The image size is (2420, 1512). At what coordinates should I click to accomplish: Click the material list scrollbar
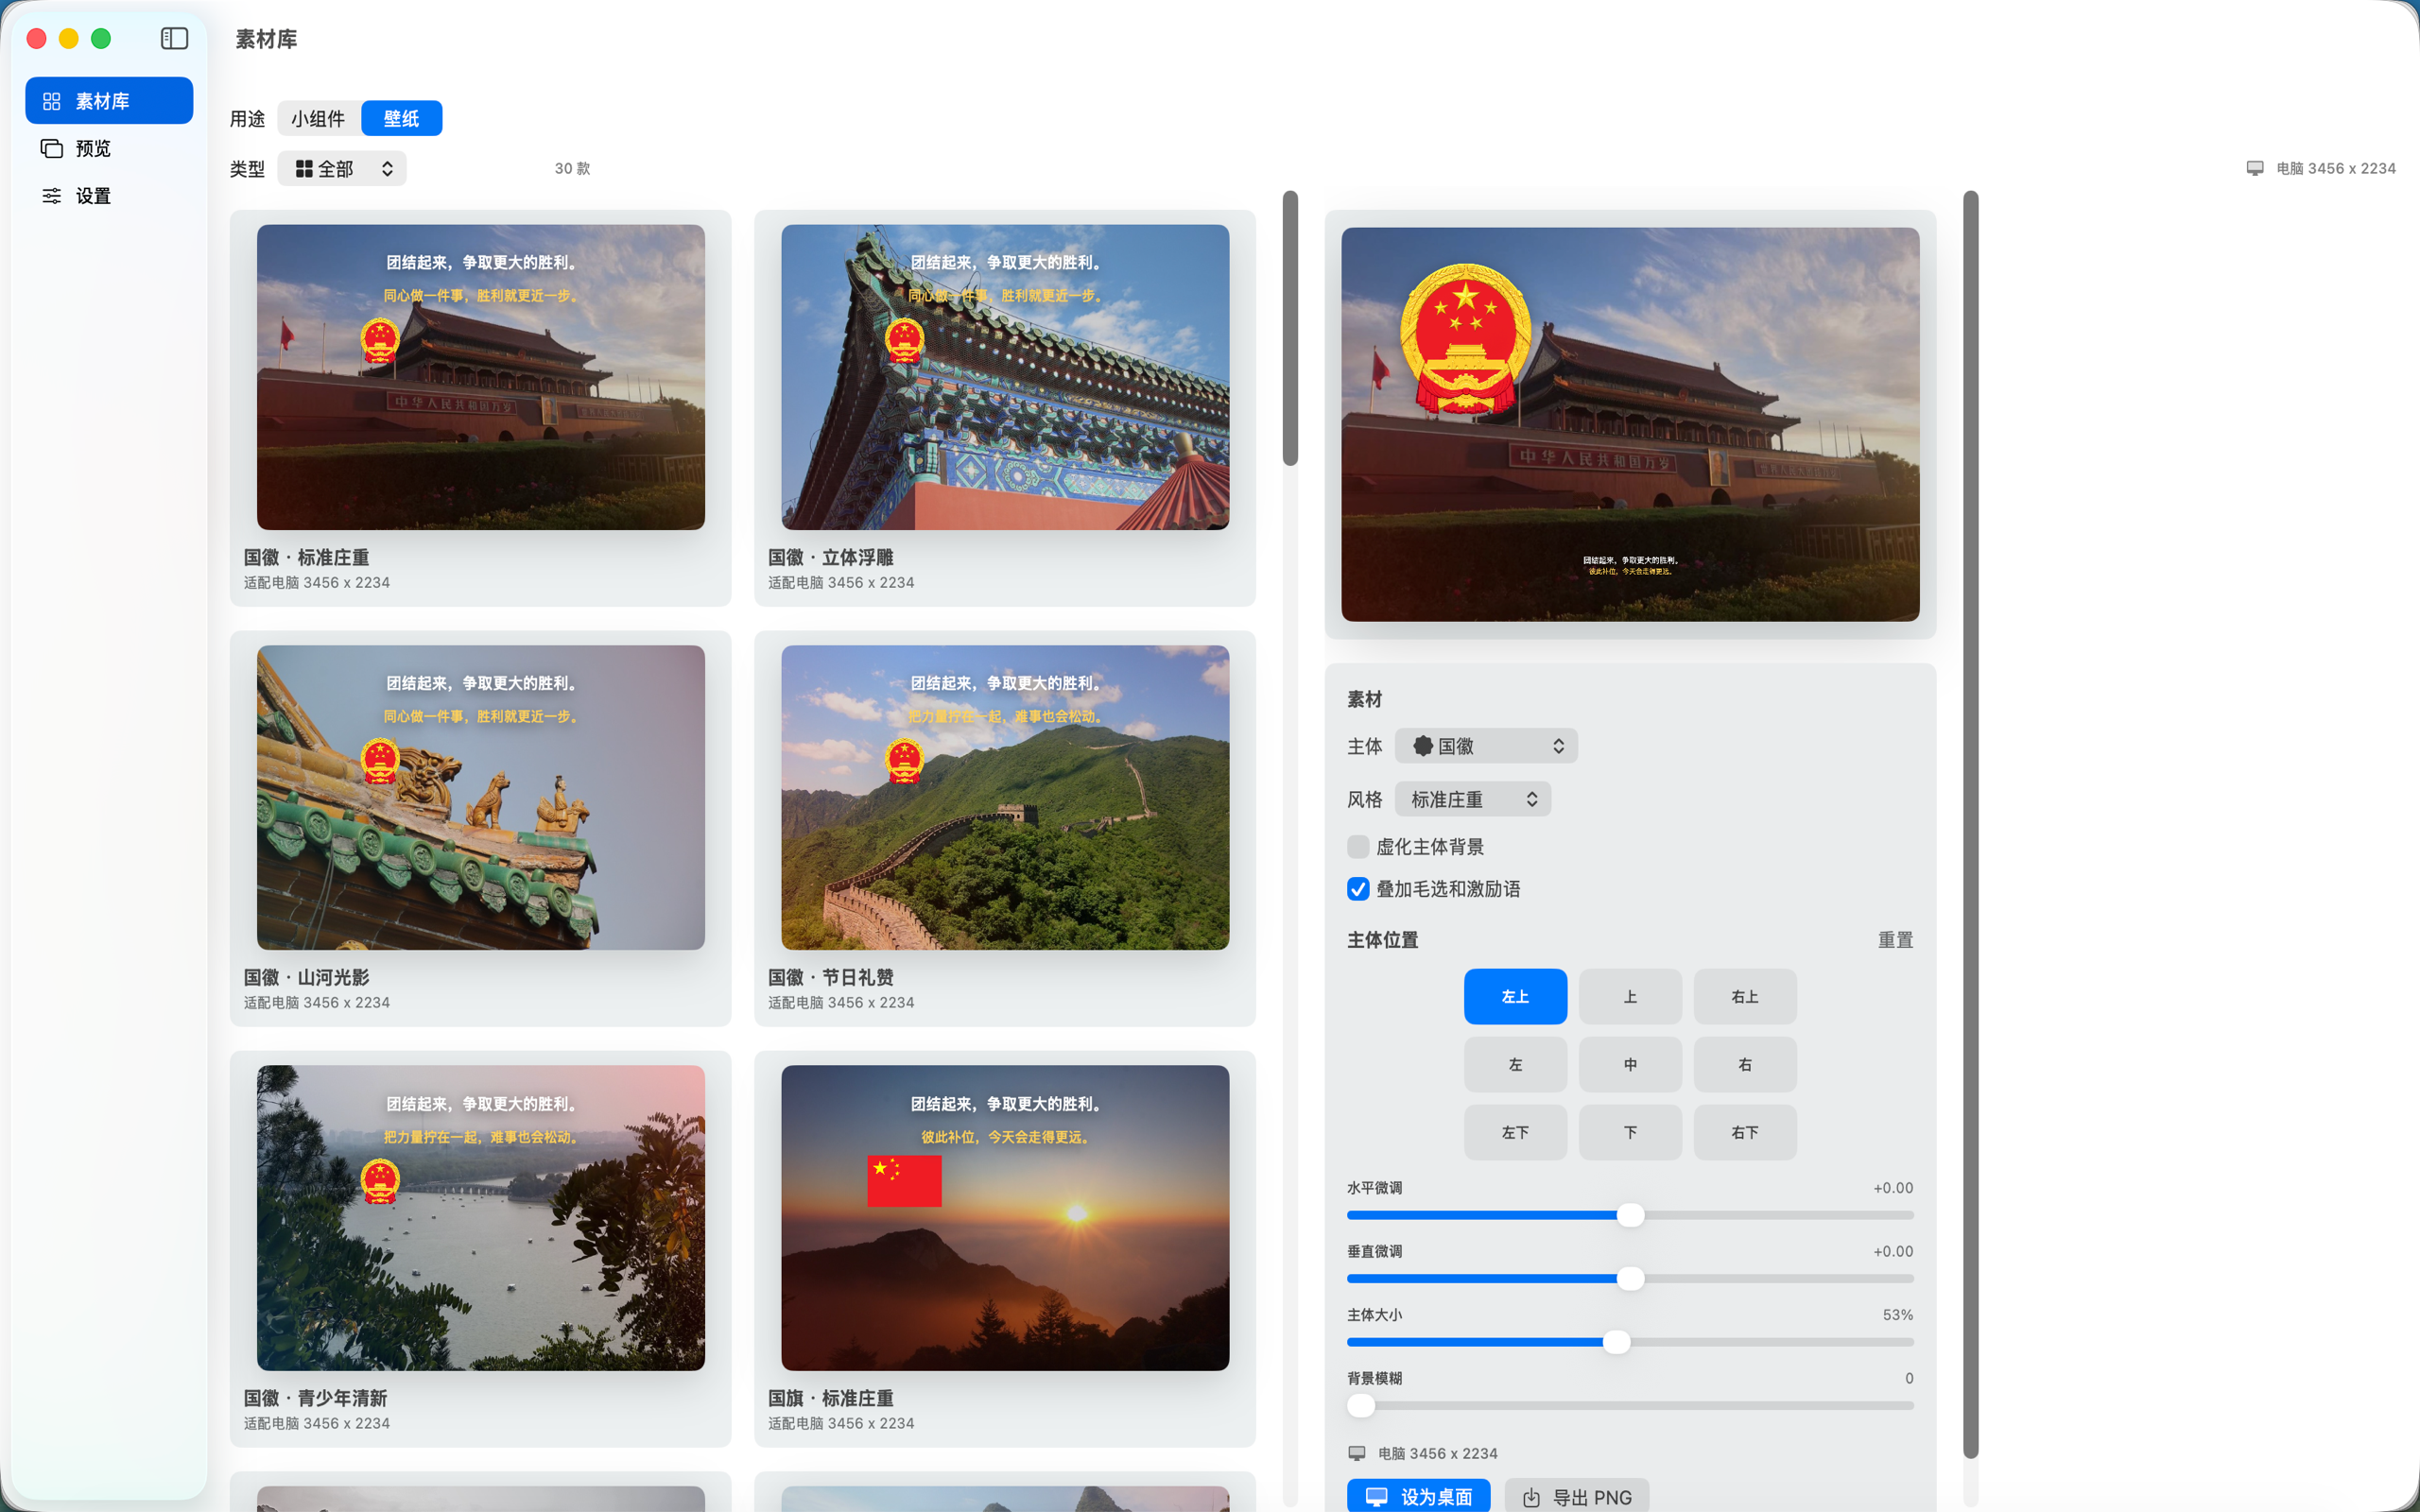[x=1290, y=328]
